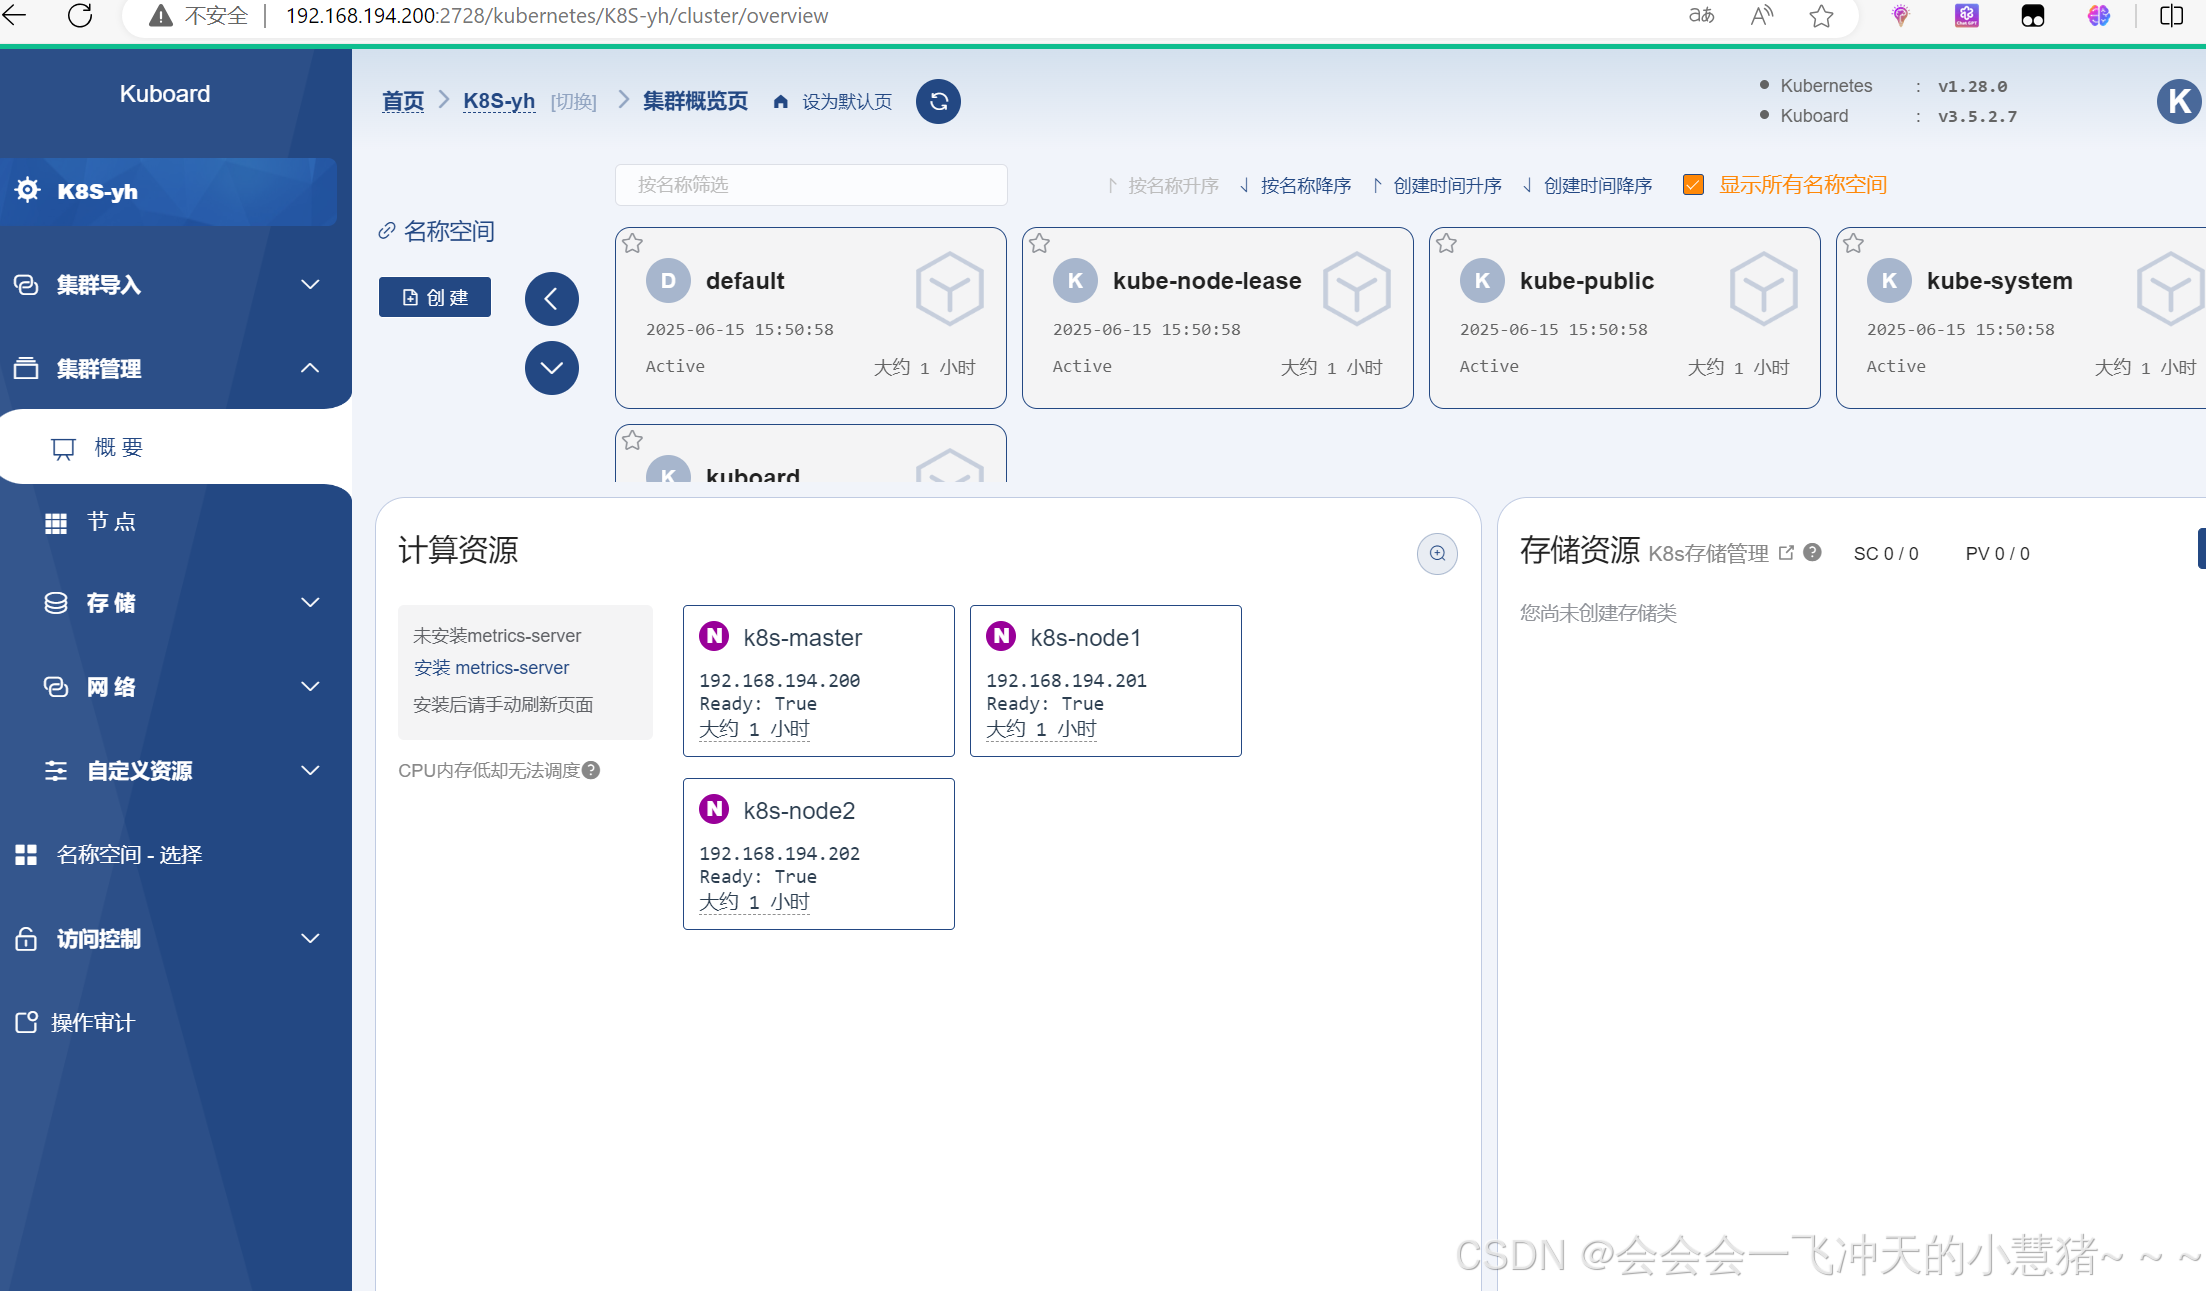
Task: Open the 节点 sidebar item
Action: (x=110, y=521)
